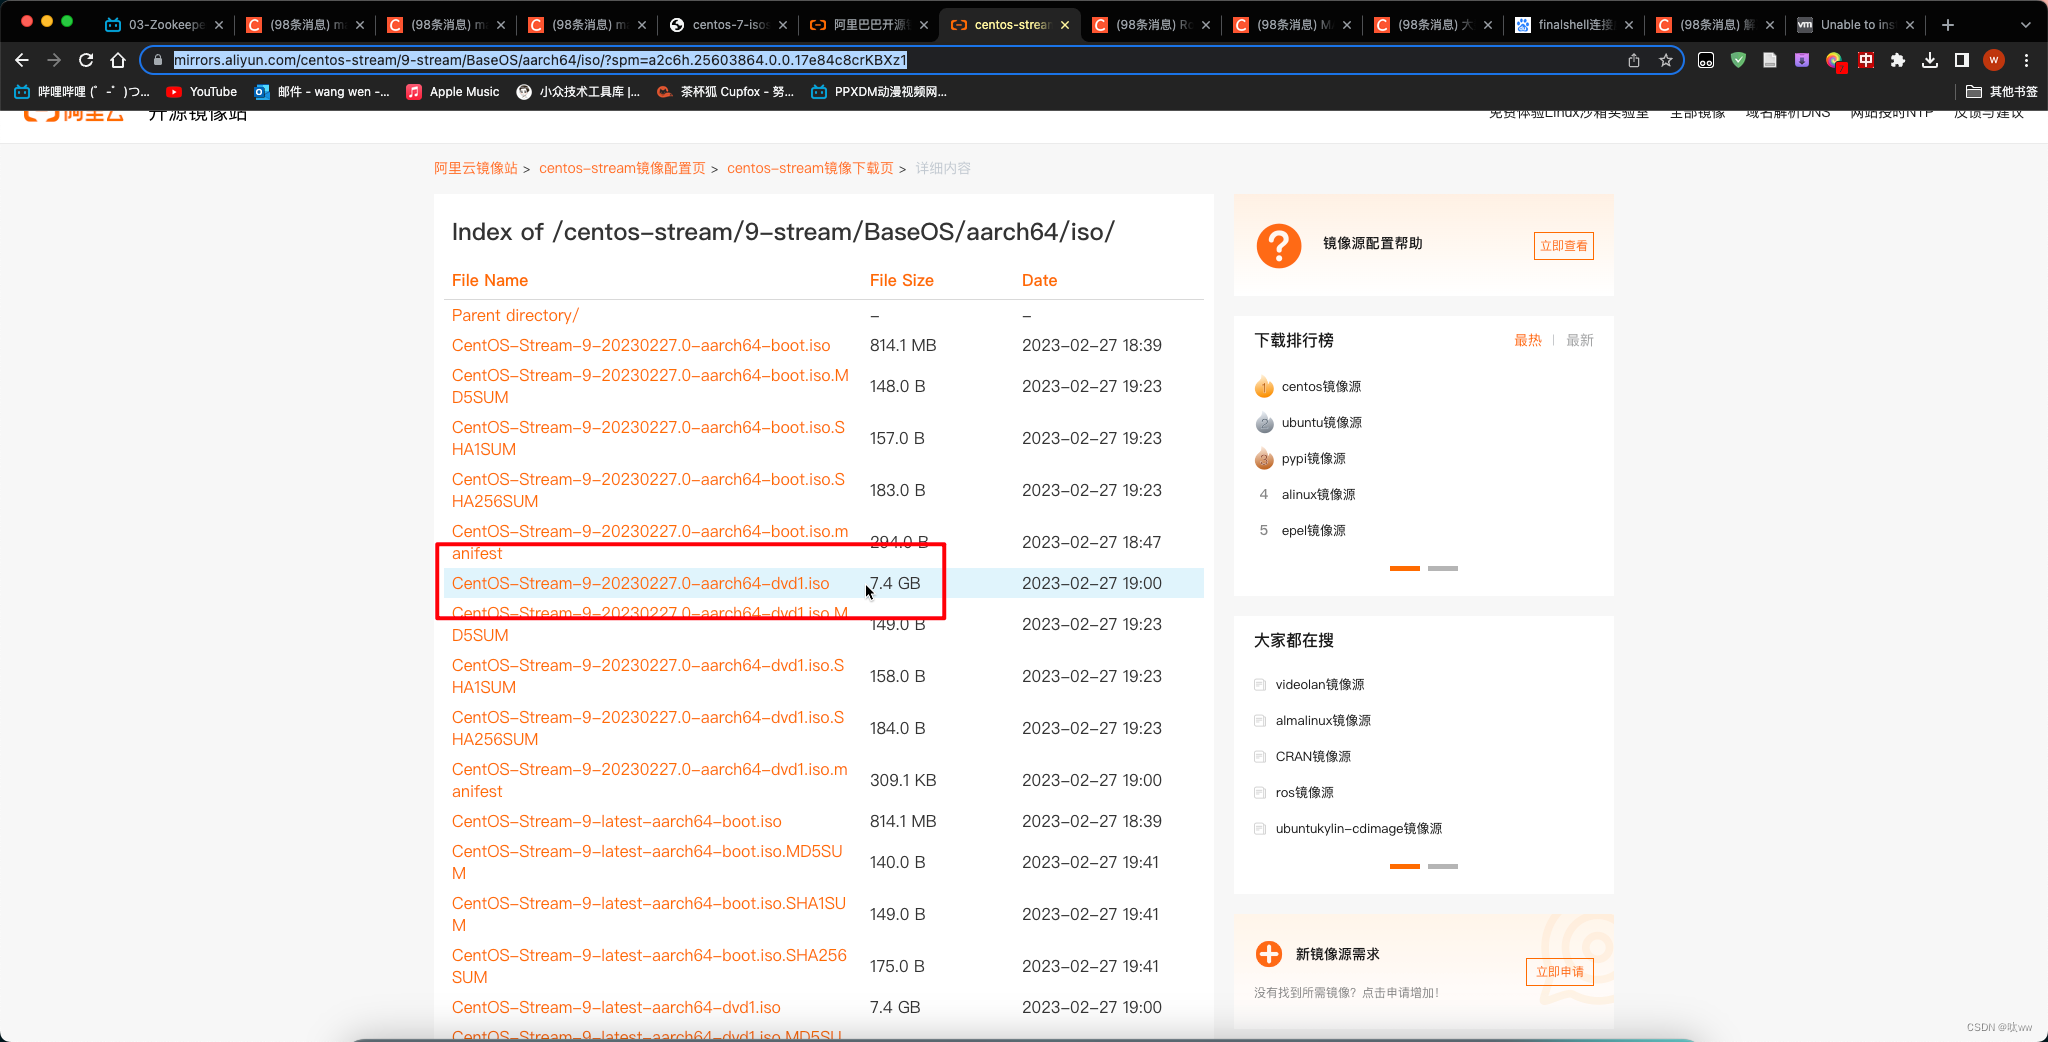The height and width of the screenshot is (1042, 2048).
Task: Switch to the centos-7-iso tab
Action: [x=727, y=25]
